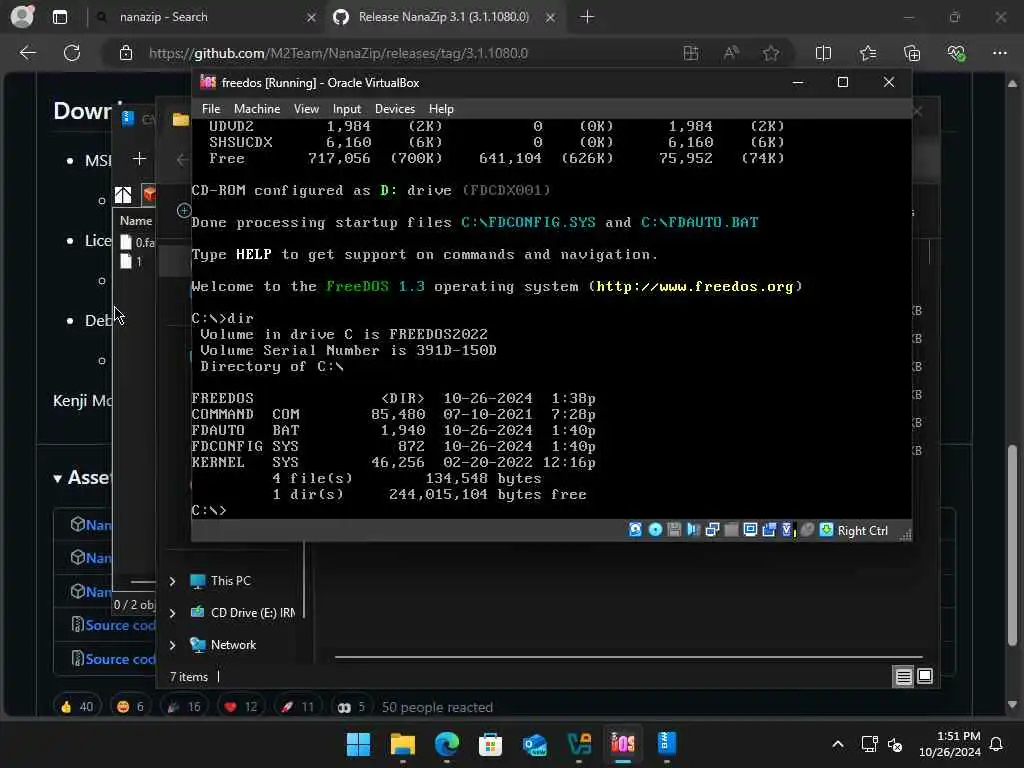
Task: Switch to the nanazip - Search browser tab
Action: tap(206, 17)
